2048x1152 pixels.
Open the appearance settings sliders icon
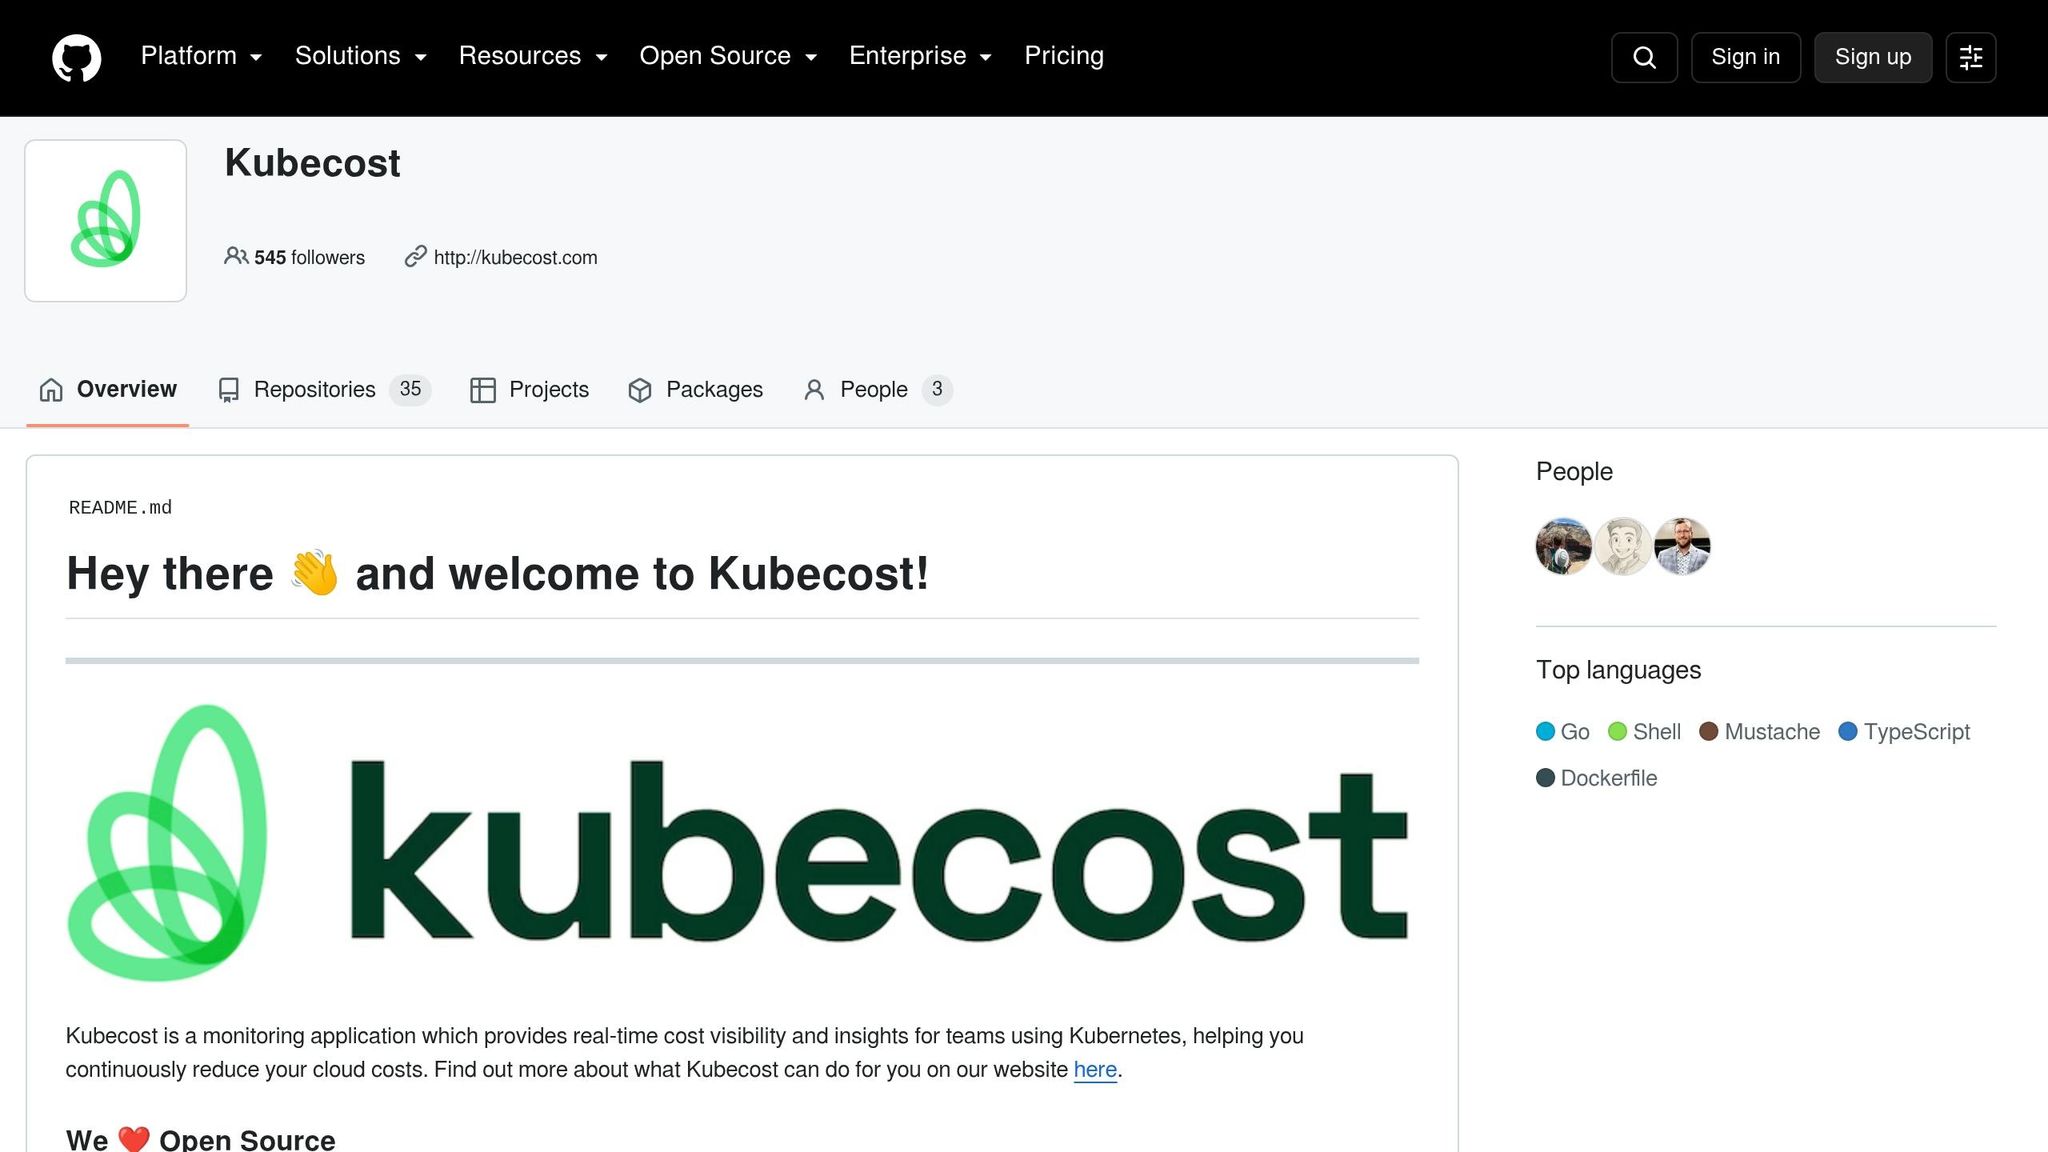(x=1971, y=57)
